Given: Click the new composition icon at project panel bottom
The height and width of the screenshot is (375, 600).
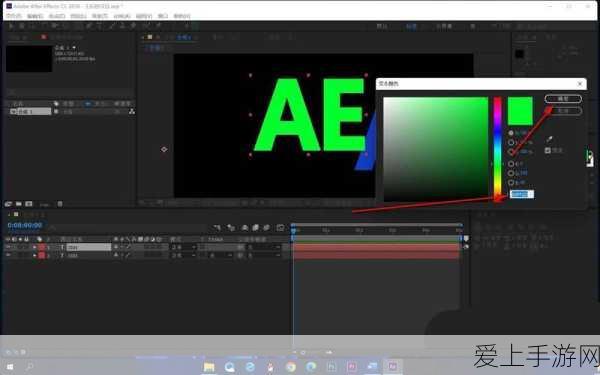Looking at the screenshot, I should pyautogui.click(x=28, y=204).
